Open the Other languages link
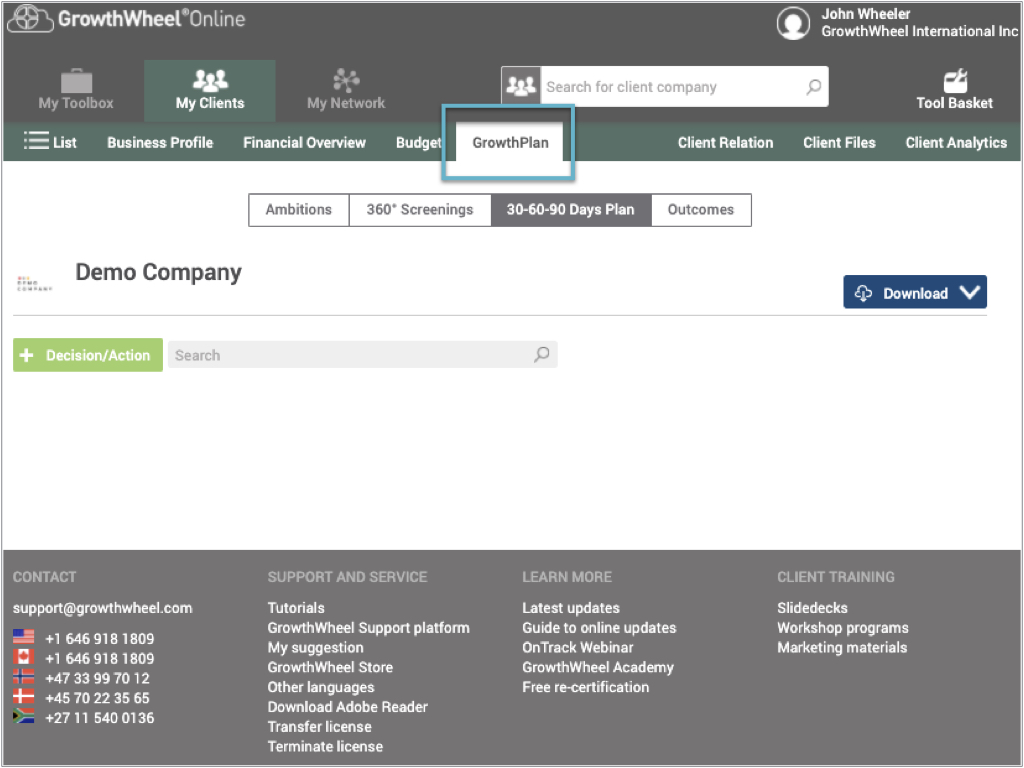 [321, 687]
